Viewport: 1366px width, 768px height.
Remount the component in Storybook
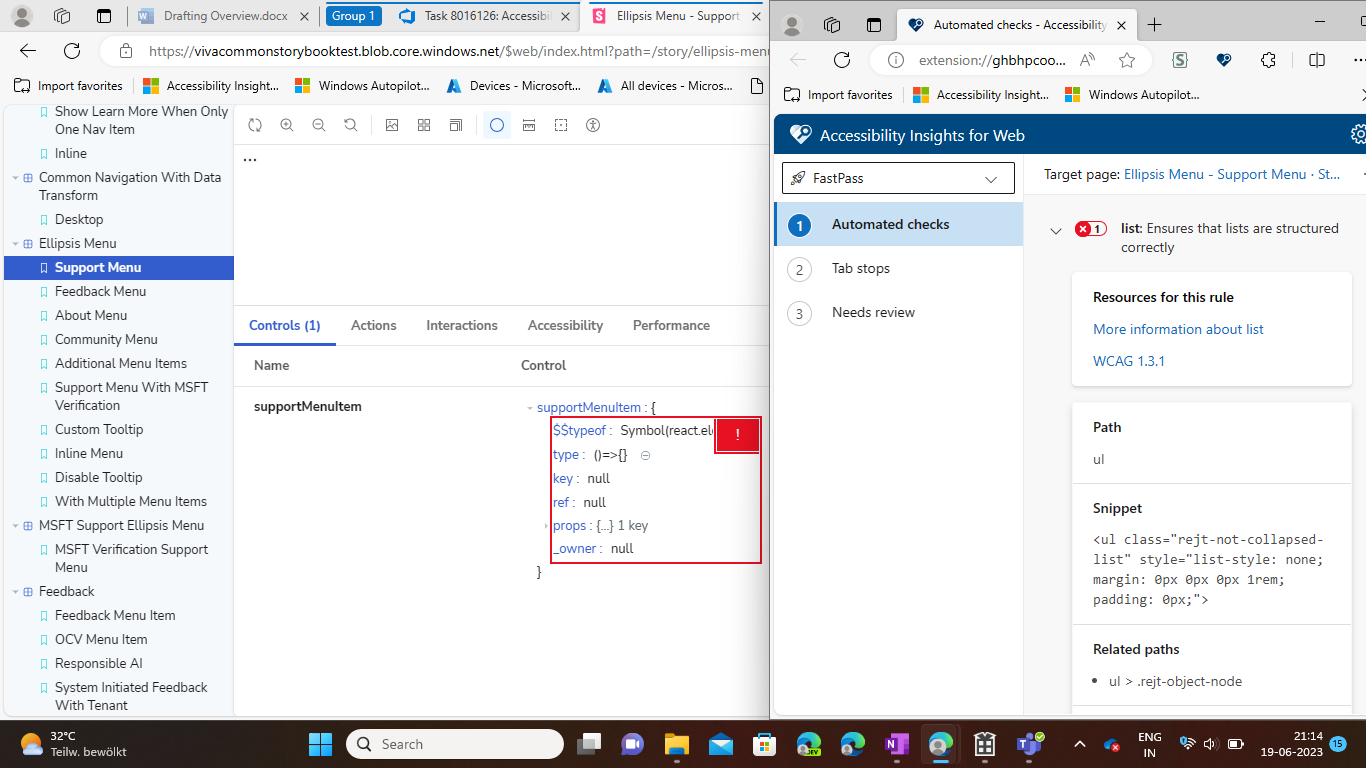(x=255, y=125)
